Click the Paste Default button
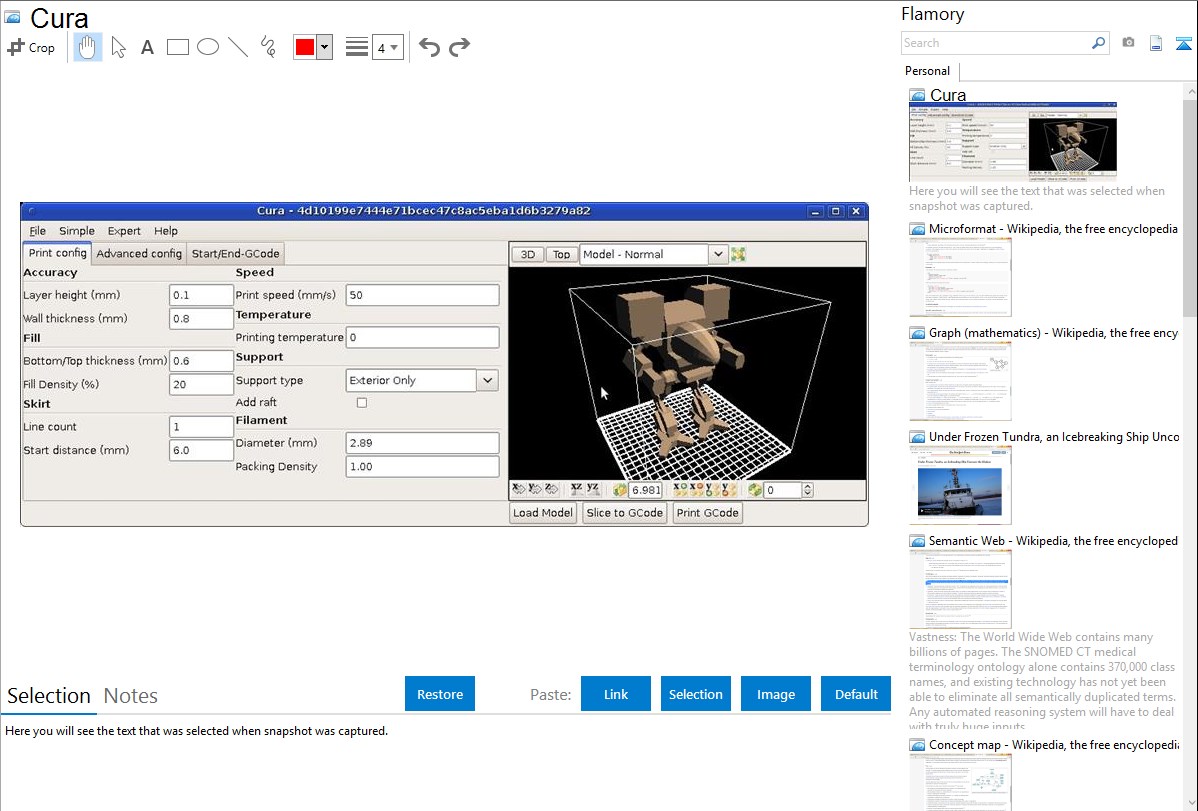The height and width of the screenshot is (811, 1198). [x=856, y=694]
